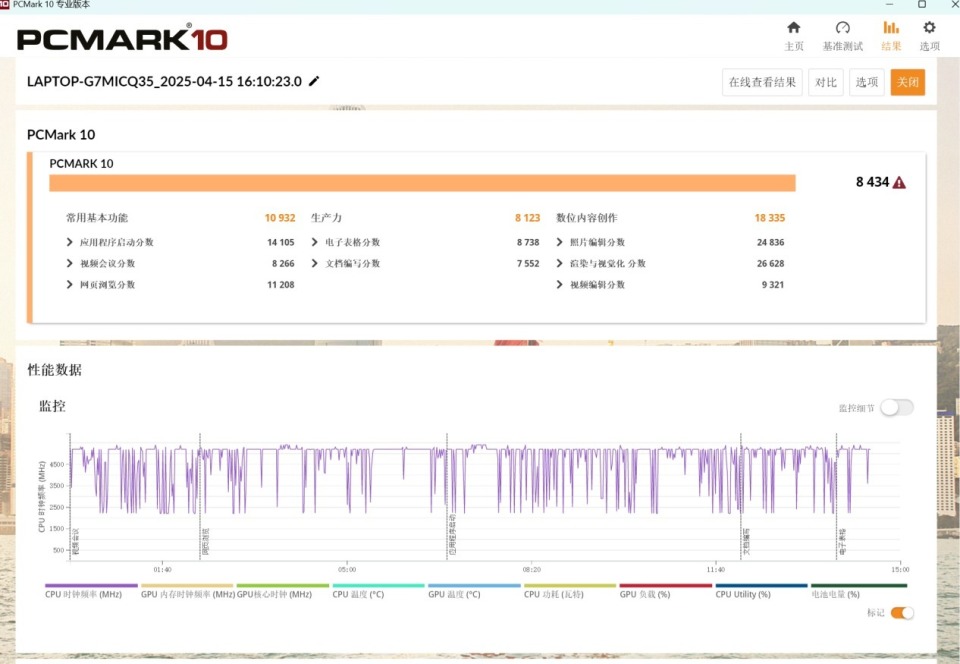This screenshot has width=960, height=664.
Task: Click the 数位内容创作 score 18 335
Action: (770, 218)
